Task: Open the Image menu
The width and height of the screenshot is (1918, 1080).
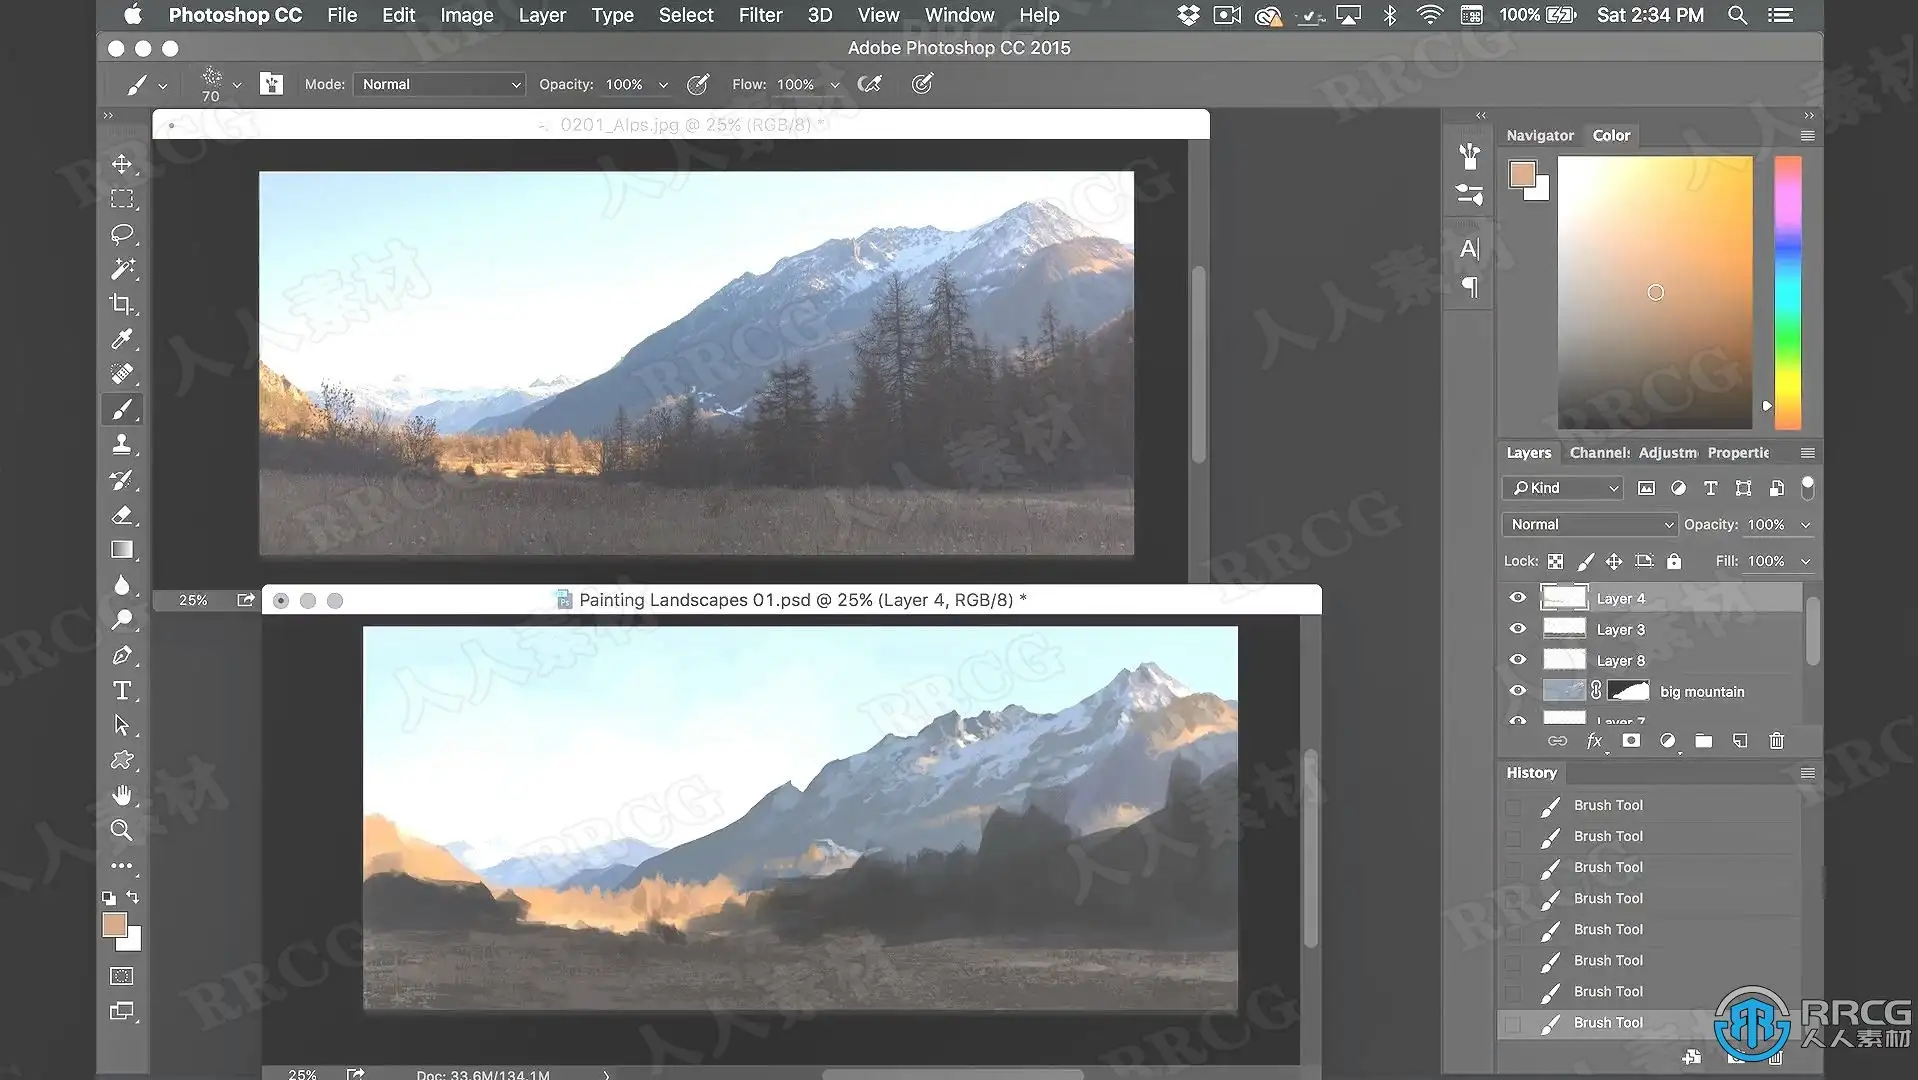Action: click(466, 15)
